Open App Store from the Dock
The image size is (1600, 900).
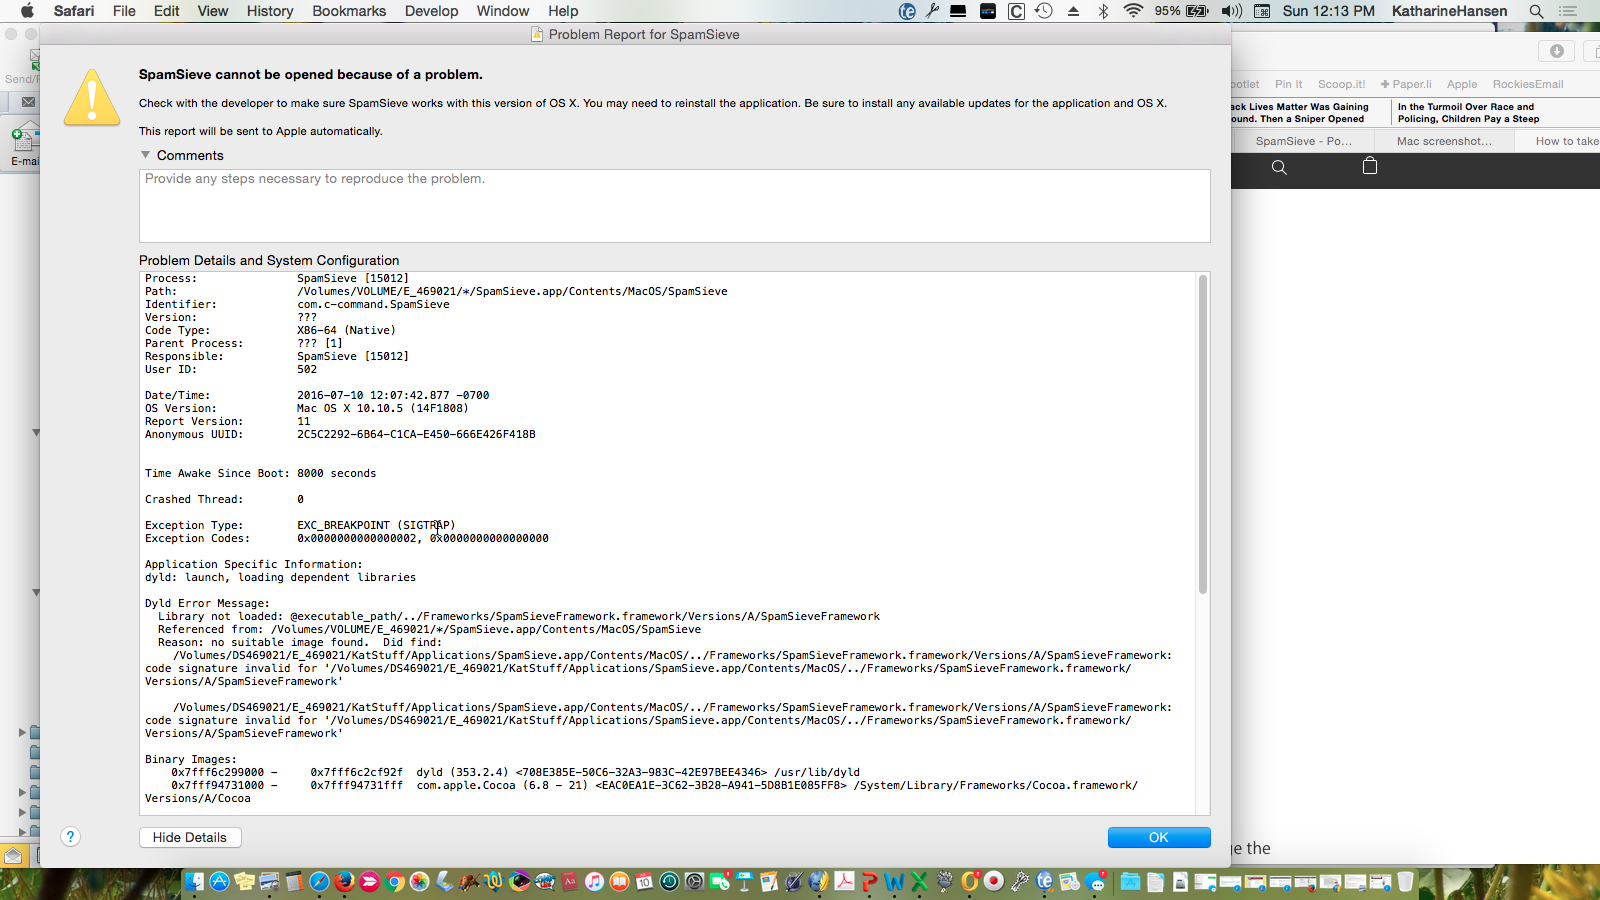[x=219, y=881]
